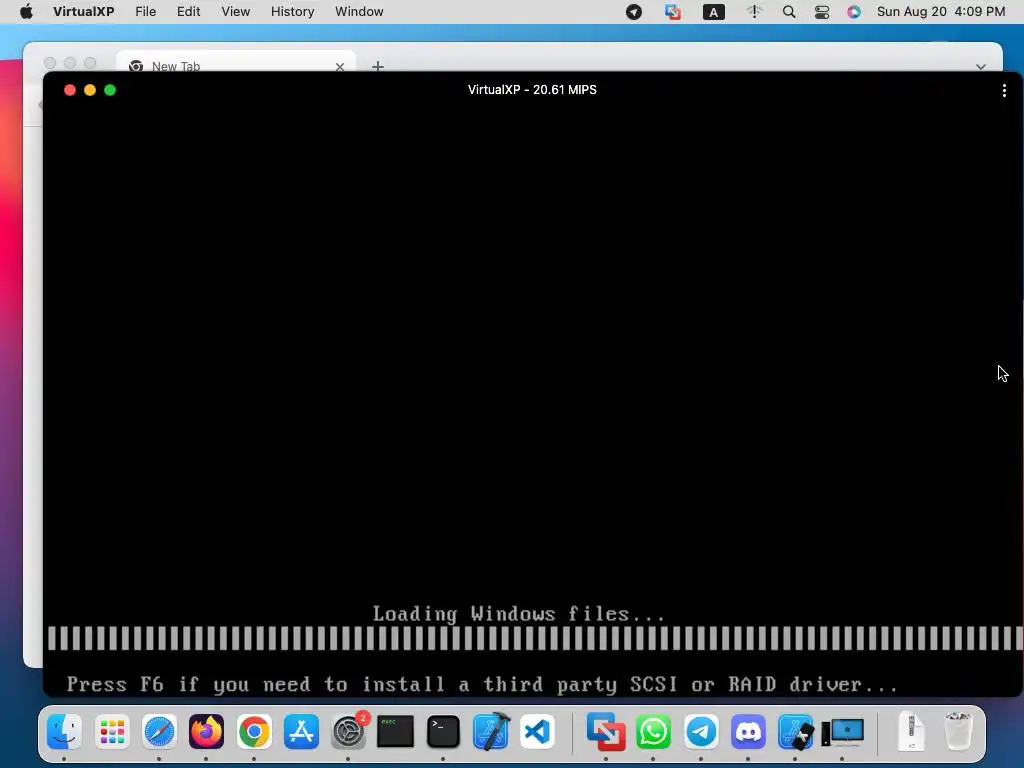1024x768 pixels.
Task: Open the Simulator app from the Dock
Action: [x=795, y=731]
